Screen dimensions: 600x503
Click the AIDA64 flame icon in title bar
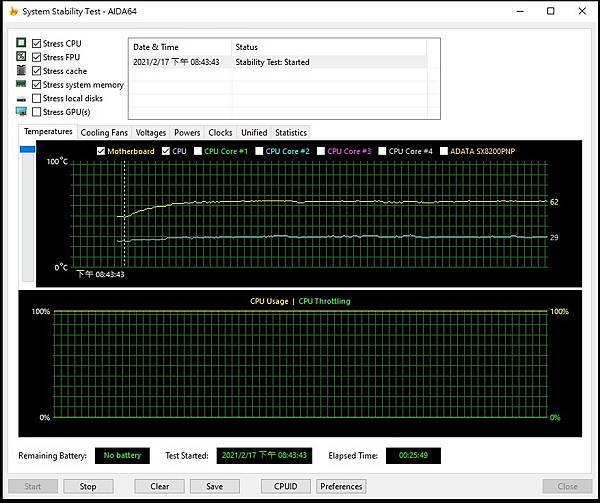pyautogui.click(x=12, y=11)
